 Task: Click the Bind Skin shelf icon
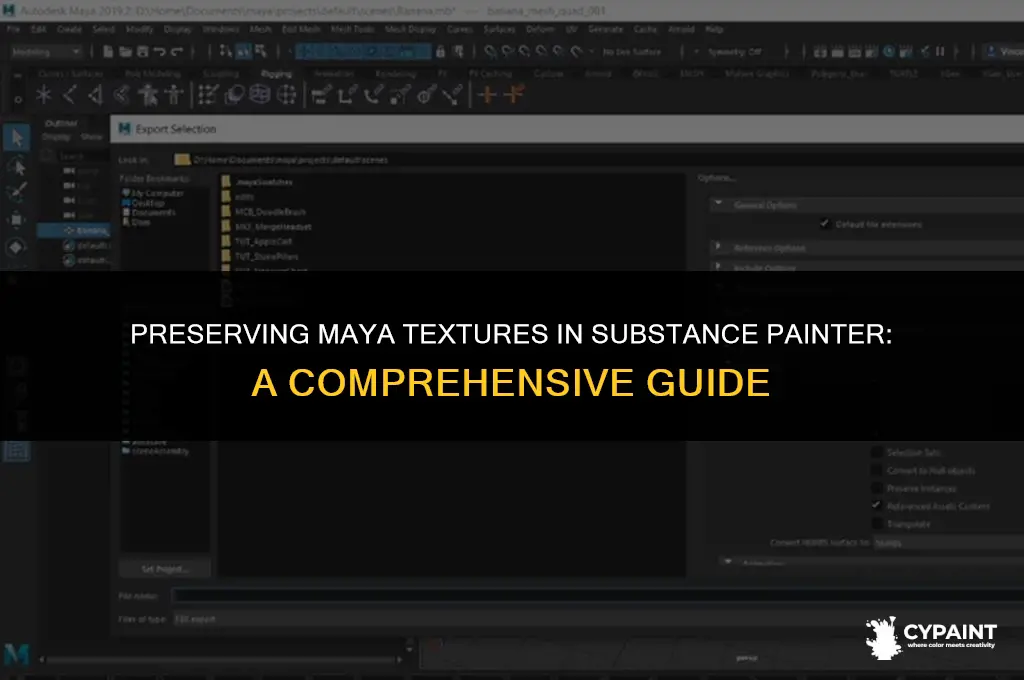(x=121, y=95)
